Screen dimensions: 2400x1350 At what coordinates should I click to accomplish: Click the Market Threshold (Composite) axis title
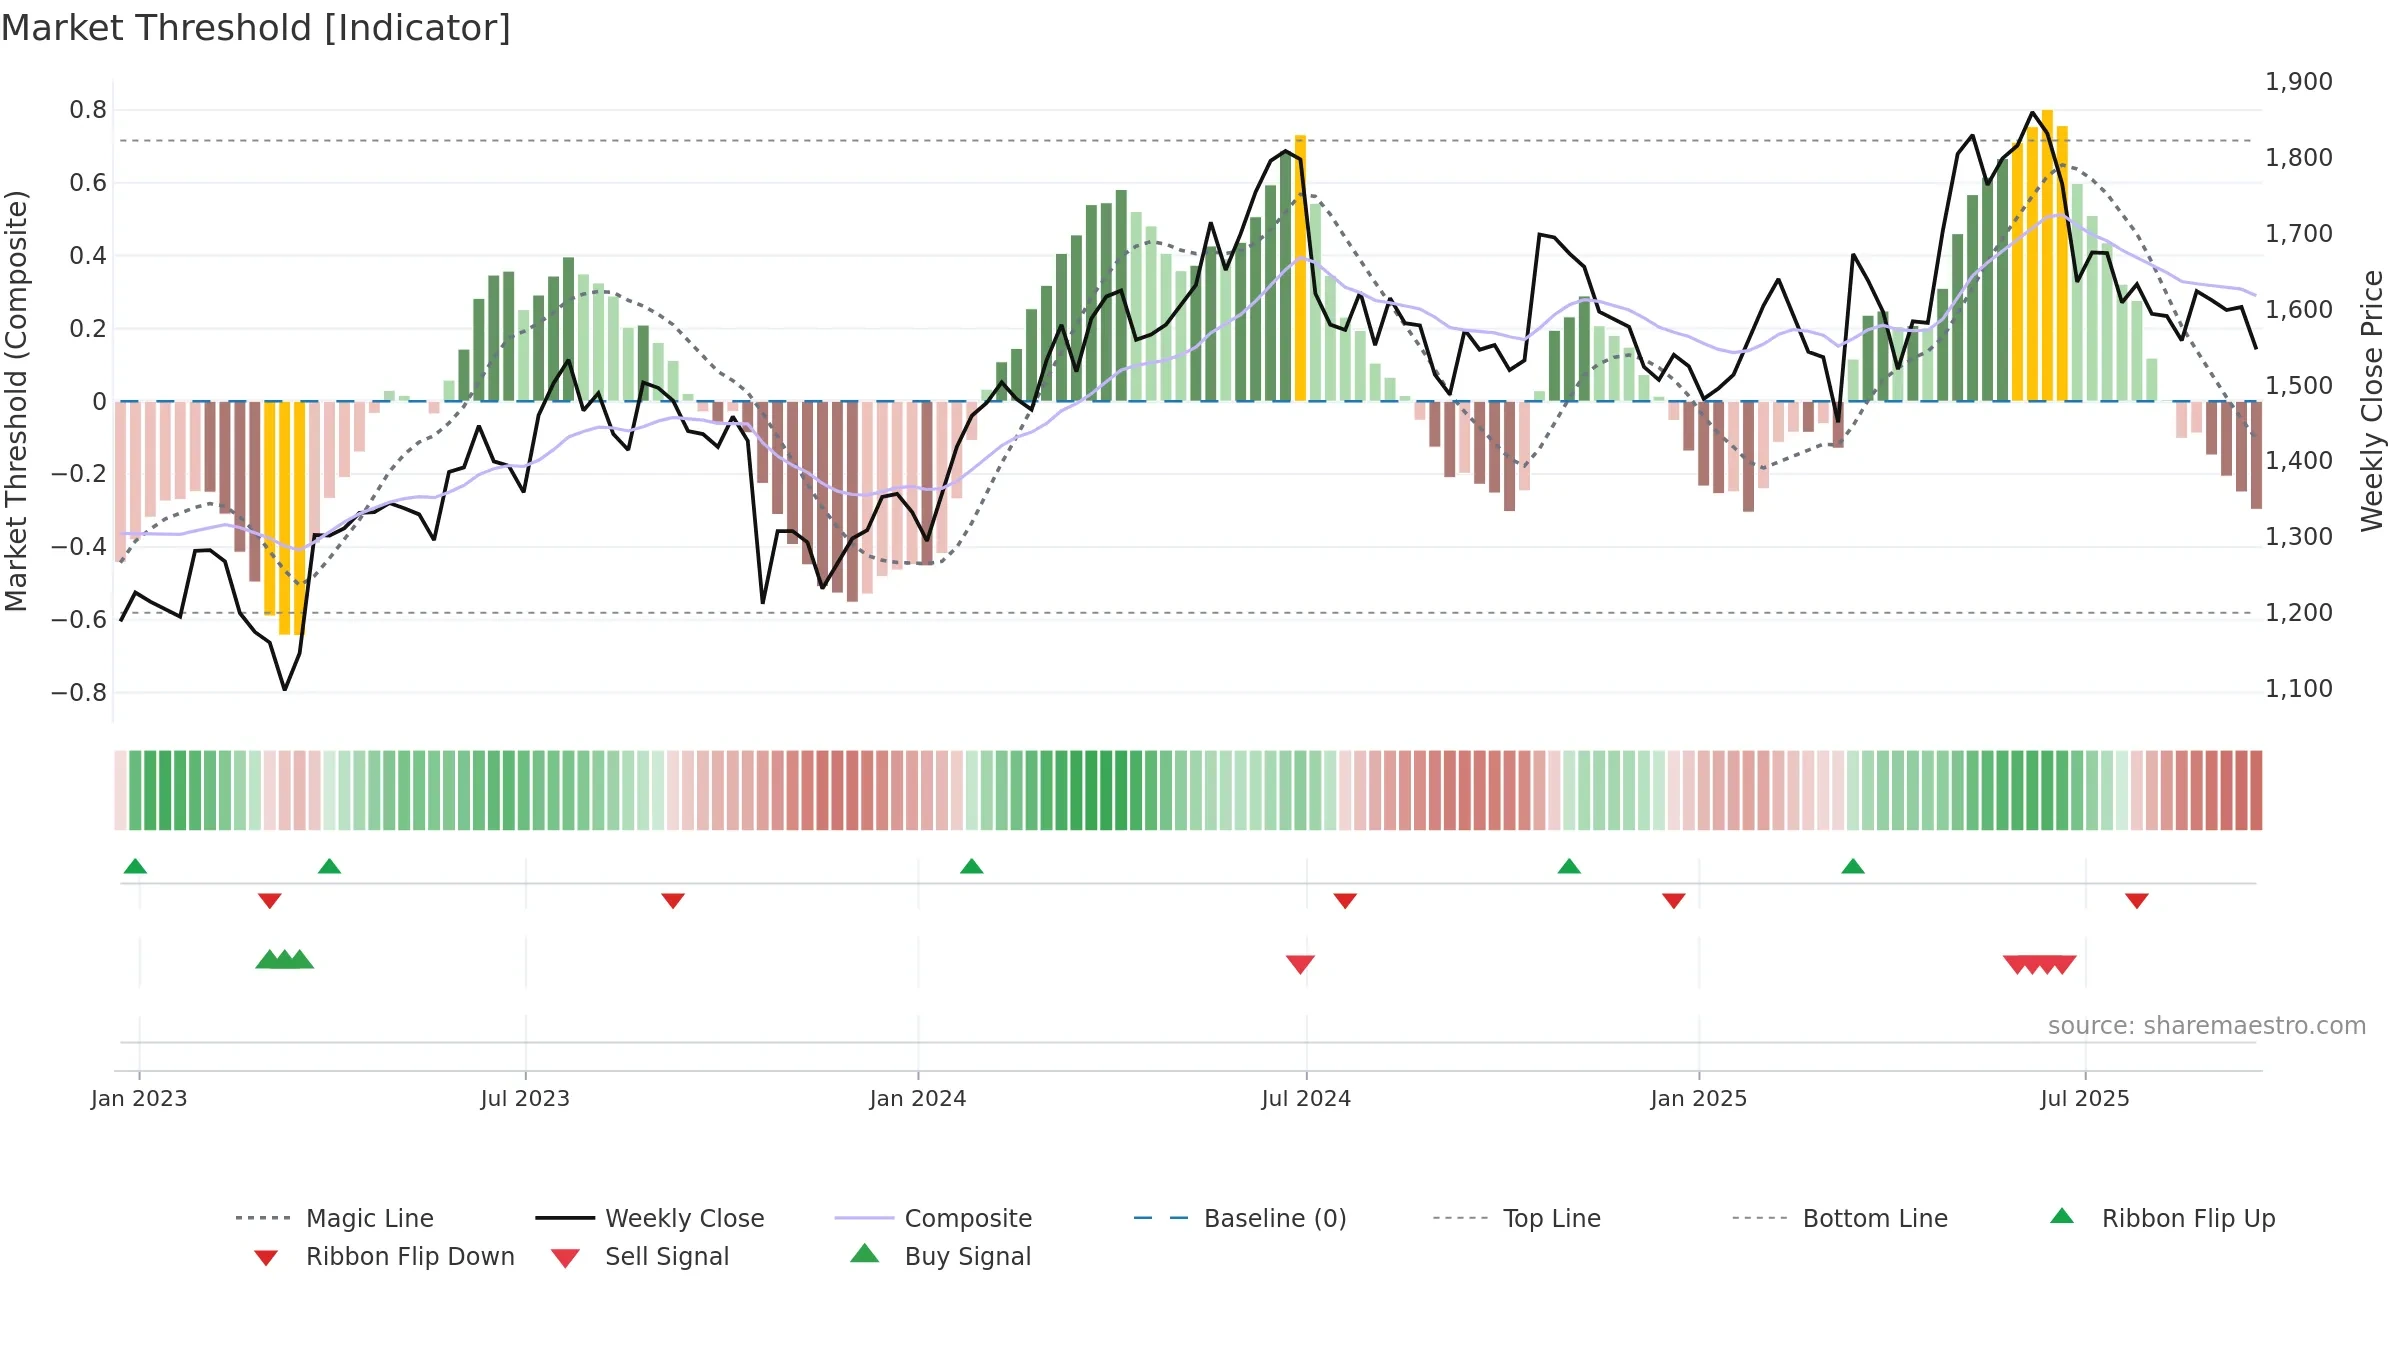pos(16,401)
